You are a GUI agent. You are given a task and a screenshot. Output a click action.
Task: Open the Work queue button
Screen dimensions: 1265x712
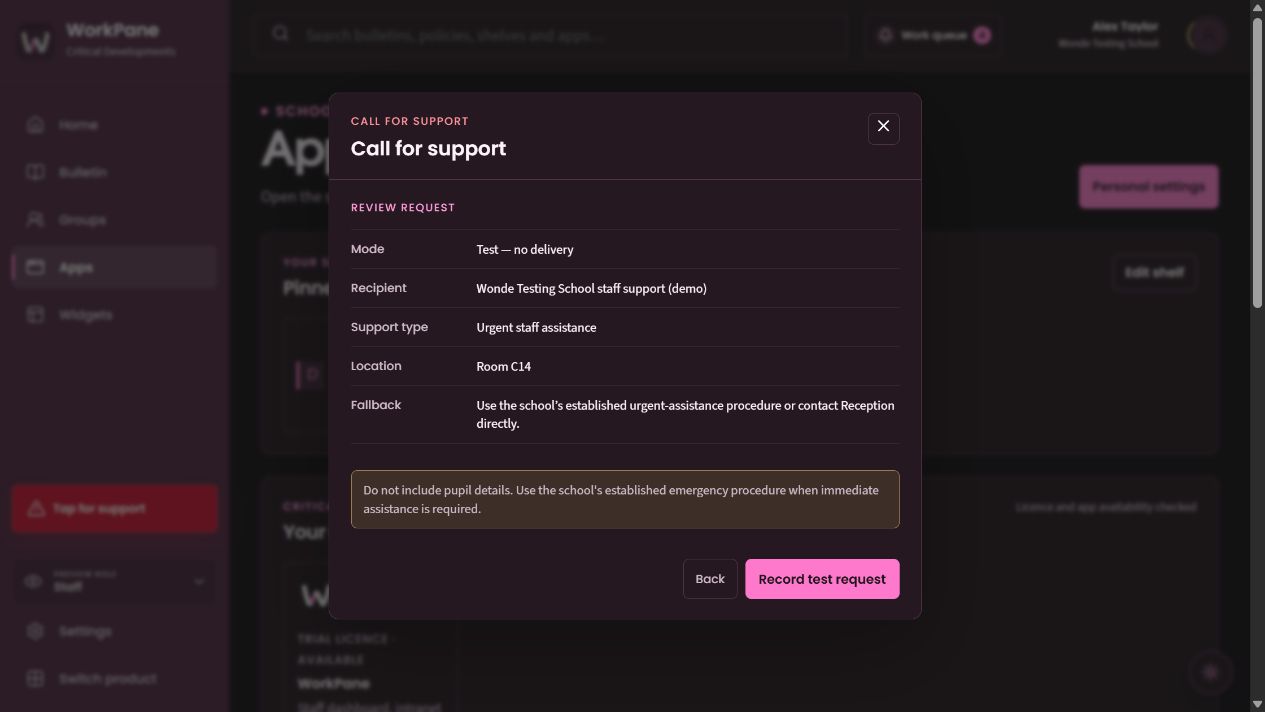(933, 35)
